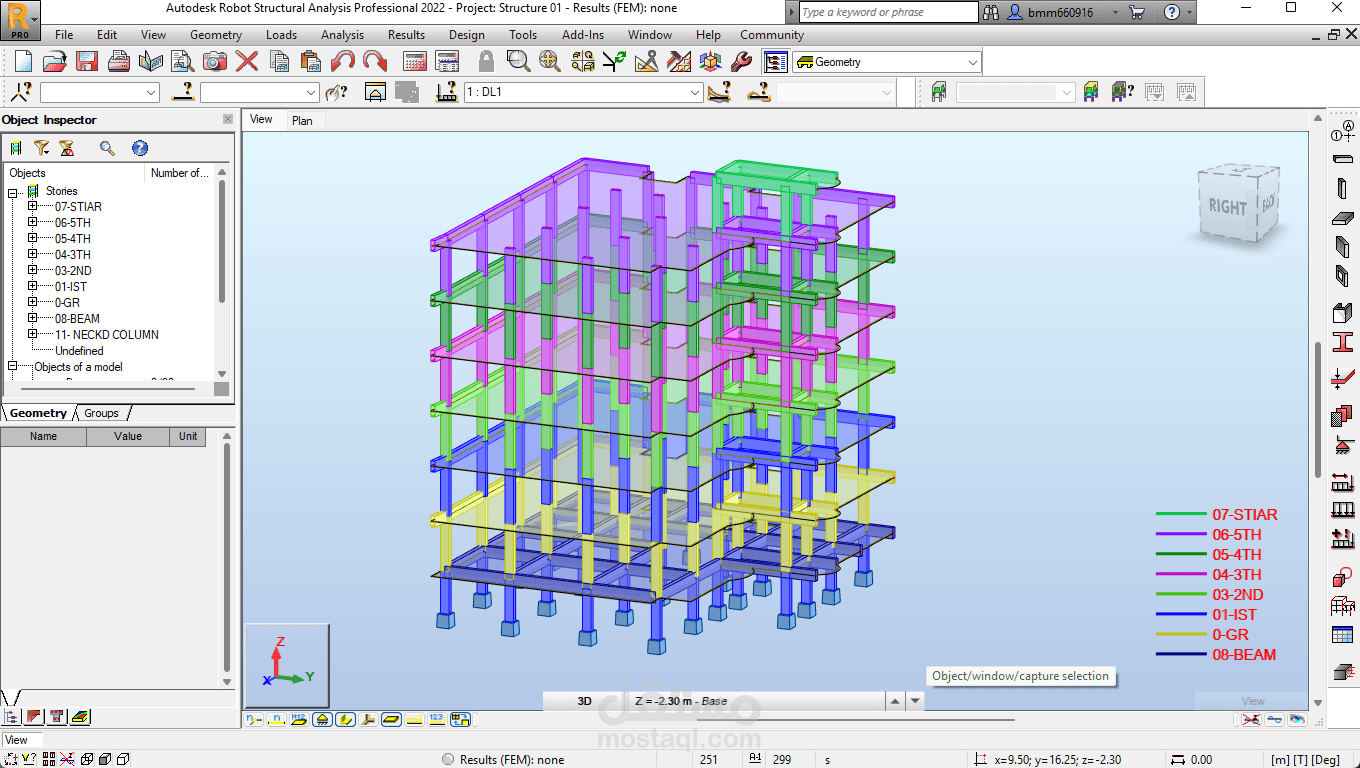The width and height of the screenshot is (1360, 768).
Task: Open the 1 : DL1 load case dropdown
Action: tap(695, 92)
